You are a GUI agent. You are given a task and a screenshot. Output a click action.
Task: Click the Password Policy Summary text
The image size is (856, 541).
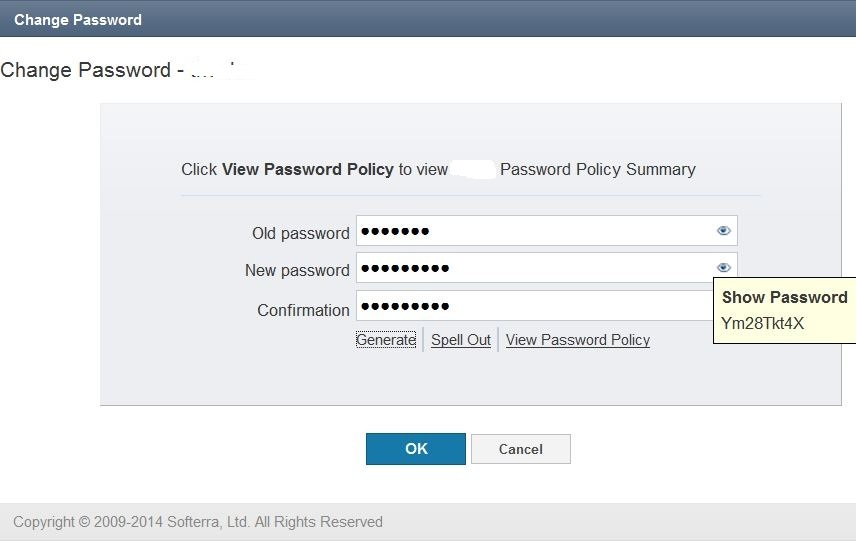[598, 169]
